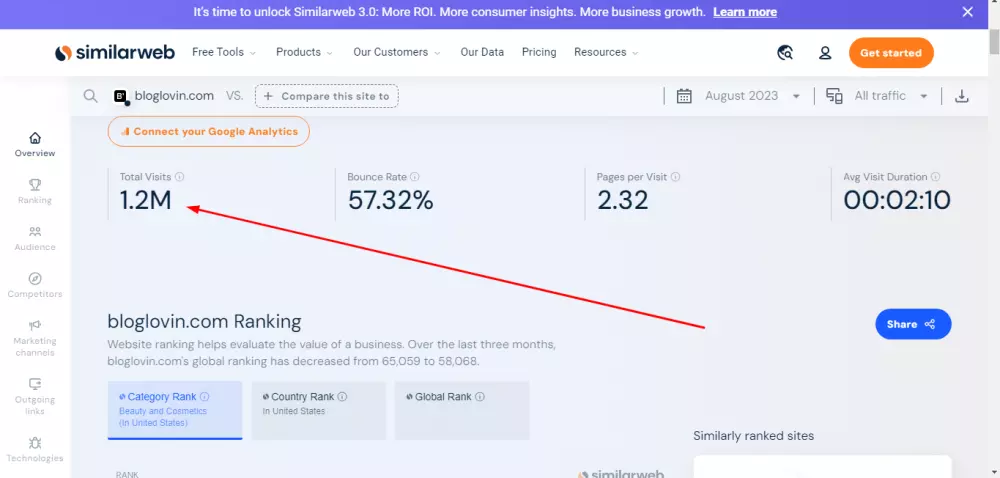Expand the Products menu
Viewport: 1000px width, 478px height.
point(304,52)
